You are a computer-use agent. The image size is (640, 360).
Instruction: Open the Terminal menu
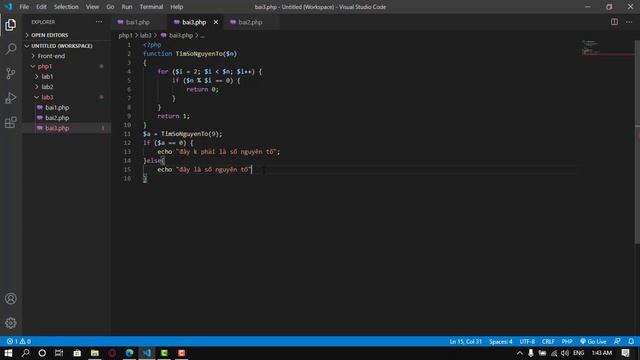pyautogui.click(x=151, y=7)
